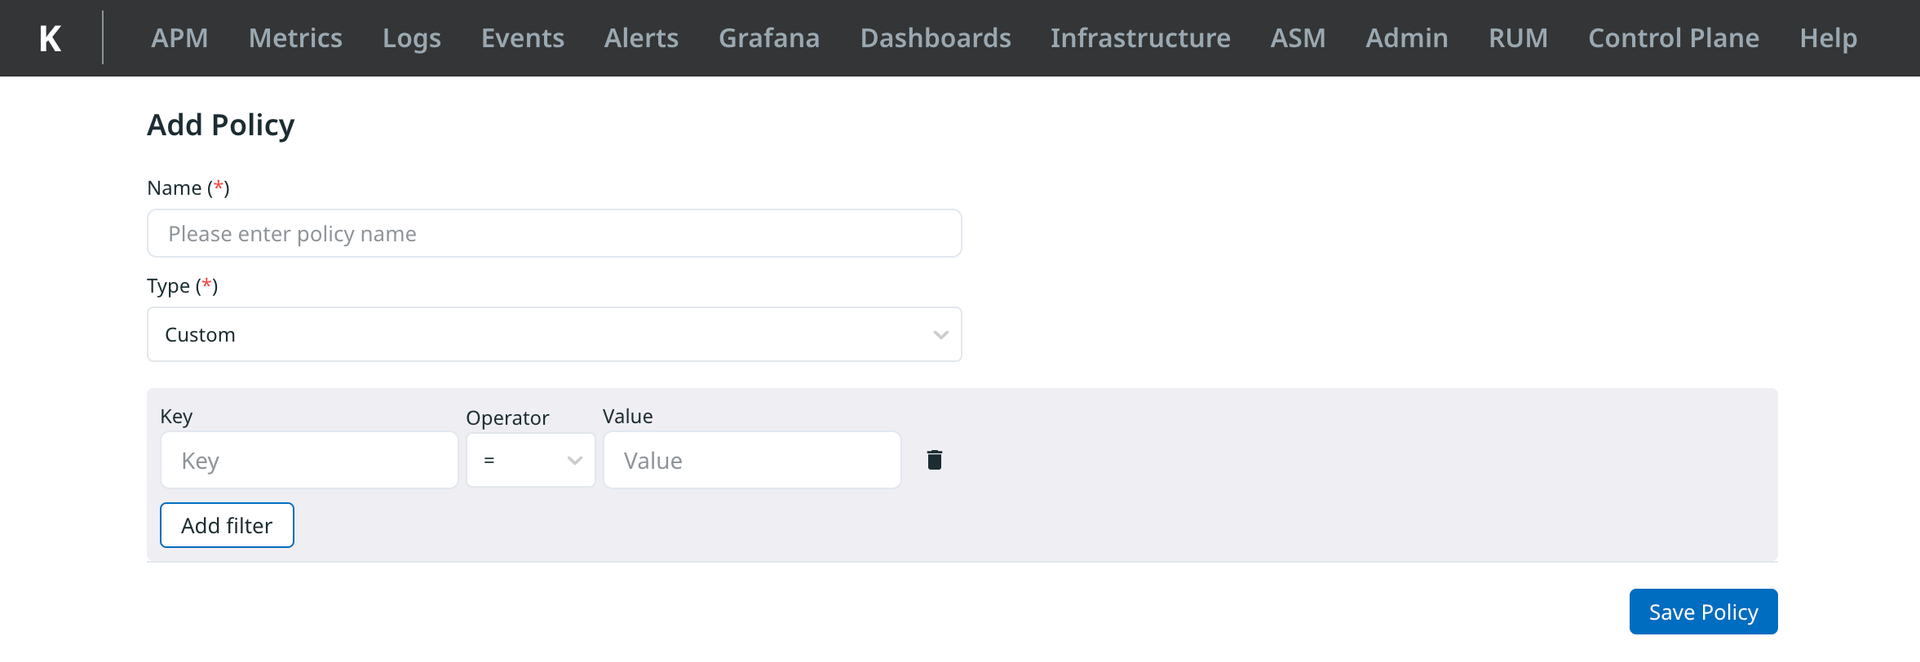Screen dimensions: 1920x662
Task: Open the Infrastructure menu
Action: tap(1140, 38)
